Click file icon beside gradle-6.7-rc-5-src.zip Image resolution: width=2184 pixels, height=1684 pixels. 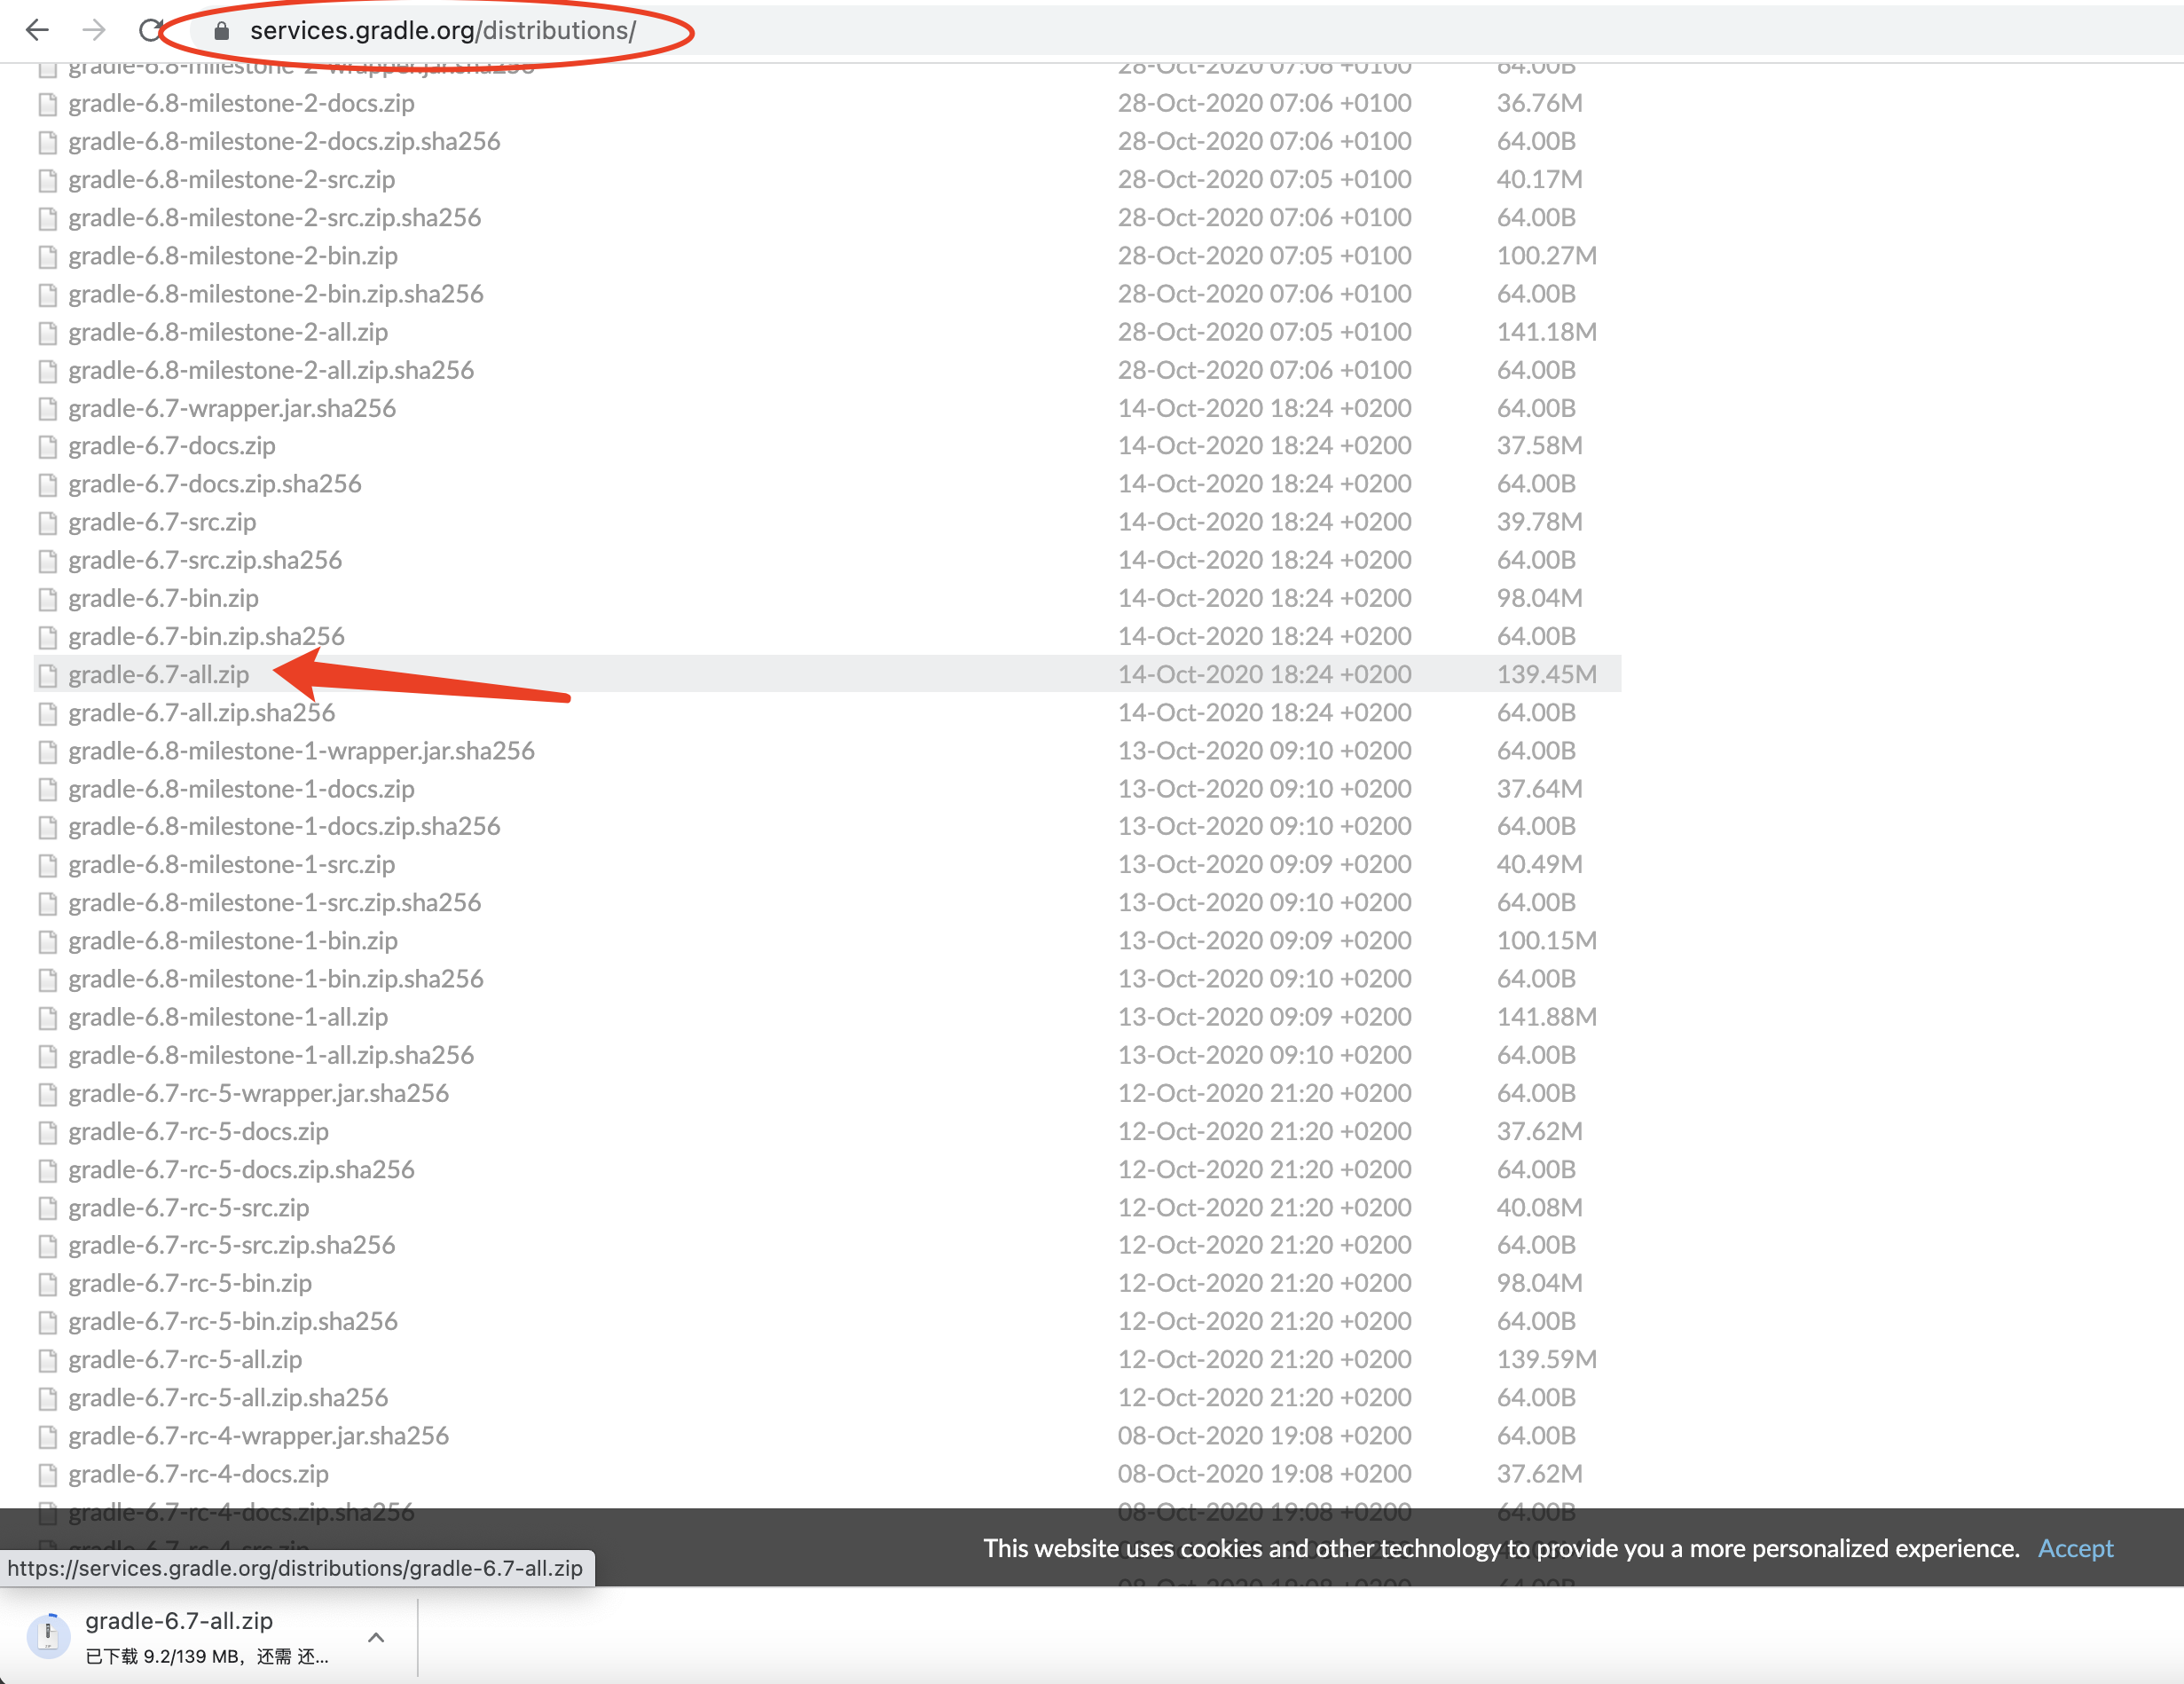coord(47,1208)
